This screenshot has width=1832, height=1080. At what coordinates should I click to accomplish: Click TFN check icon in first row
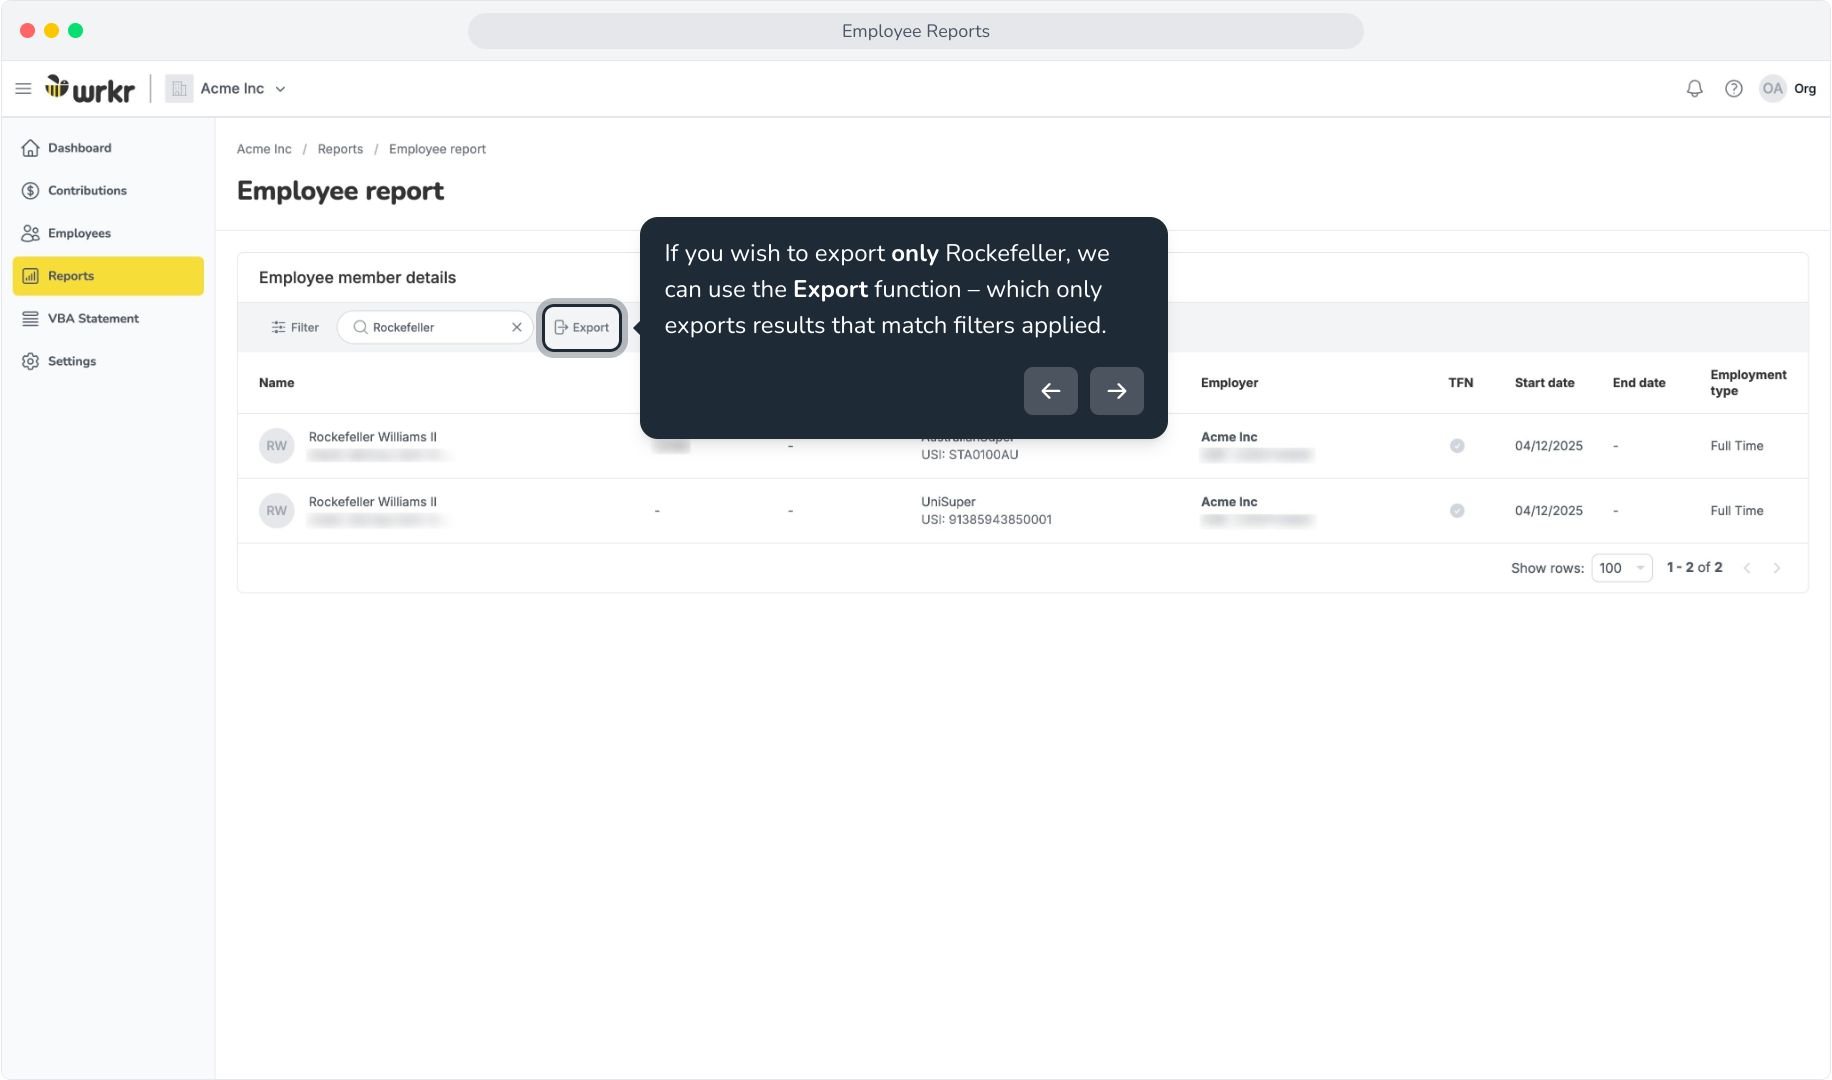click(1457, 446)
